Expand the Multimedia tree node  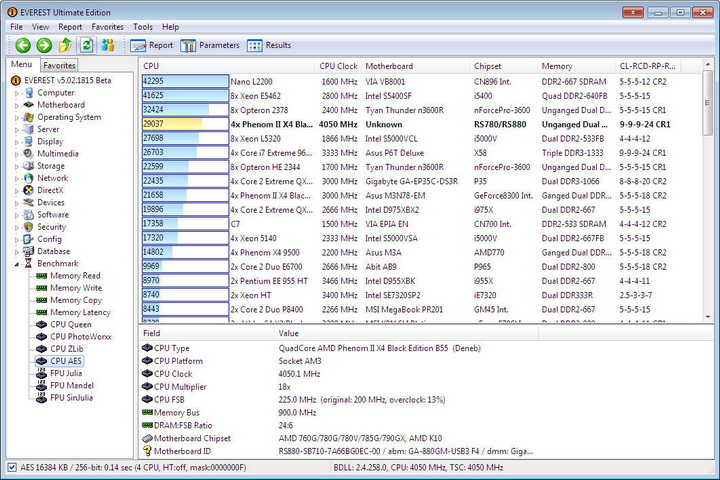[17, 154]
